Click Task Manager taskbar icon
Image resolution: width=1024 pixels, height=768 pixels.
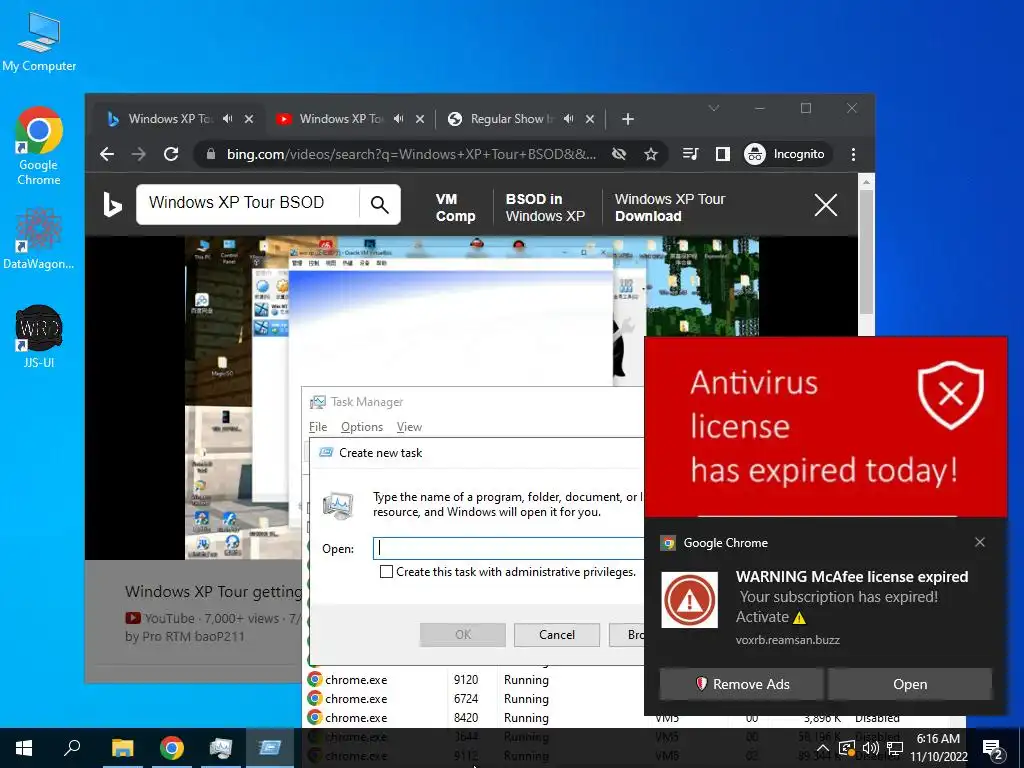pyautogui.click(x=220, y=748)
